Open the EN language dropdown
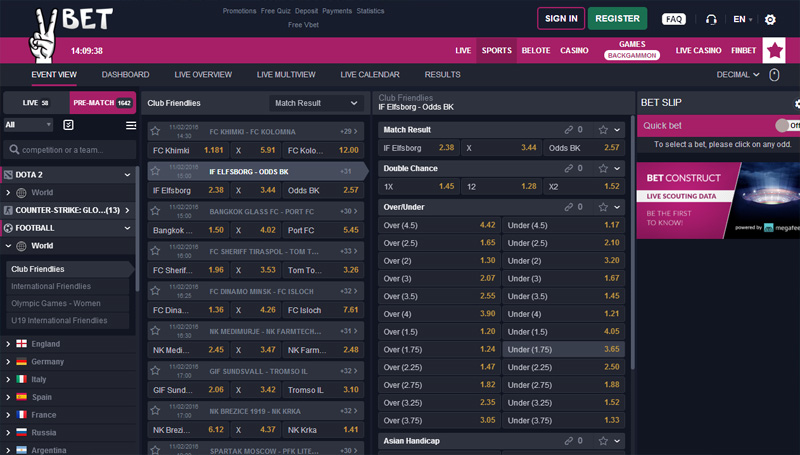This screenshot has width=800, height=455. [x=743, y=19]
